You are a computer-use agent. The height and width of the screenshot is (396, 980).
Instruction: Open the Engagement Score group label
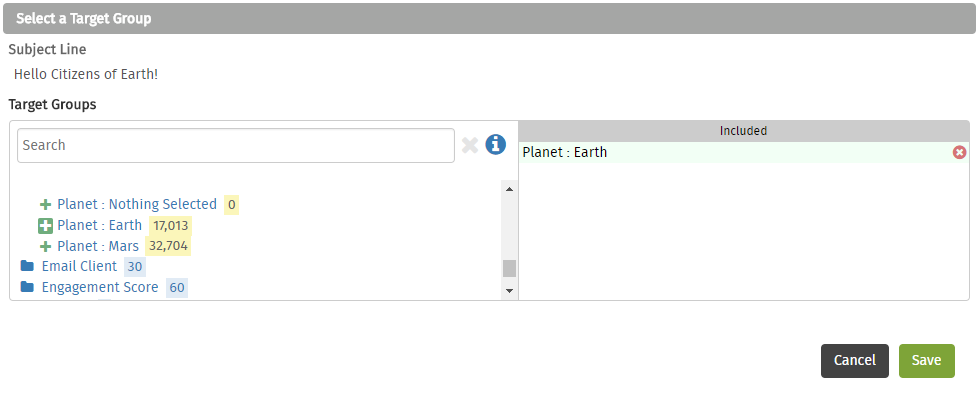pos(100,287)
